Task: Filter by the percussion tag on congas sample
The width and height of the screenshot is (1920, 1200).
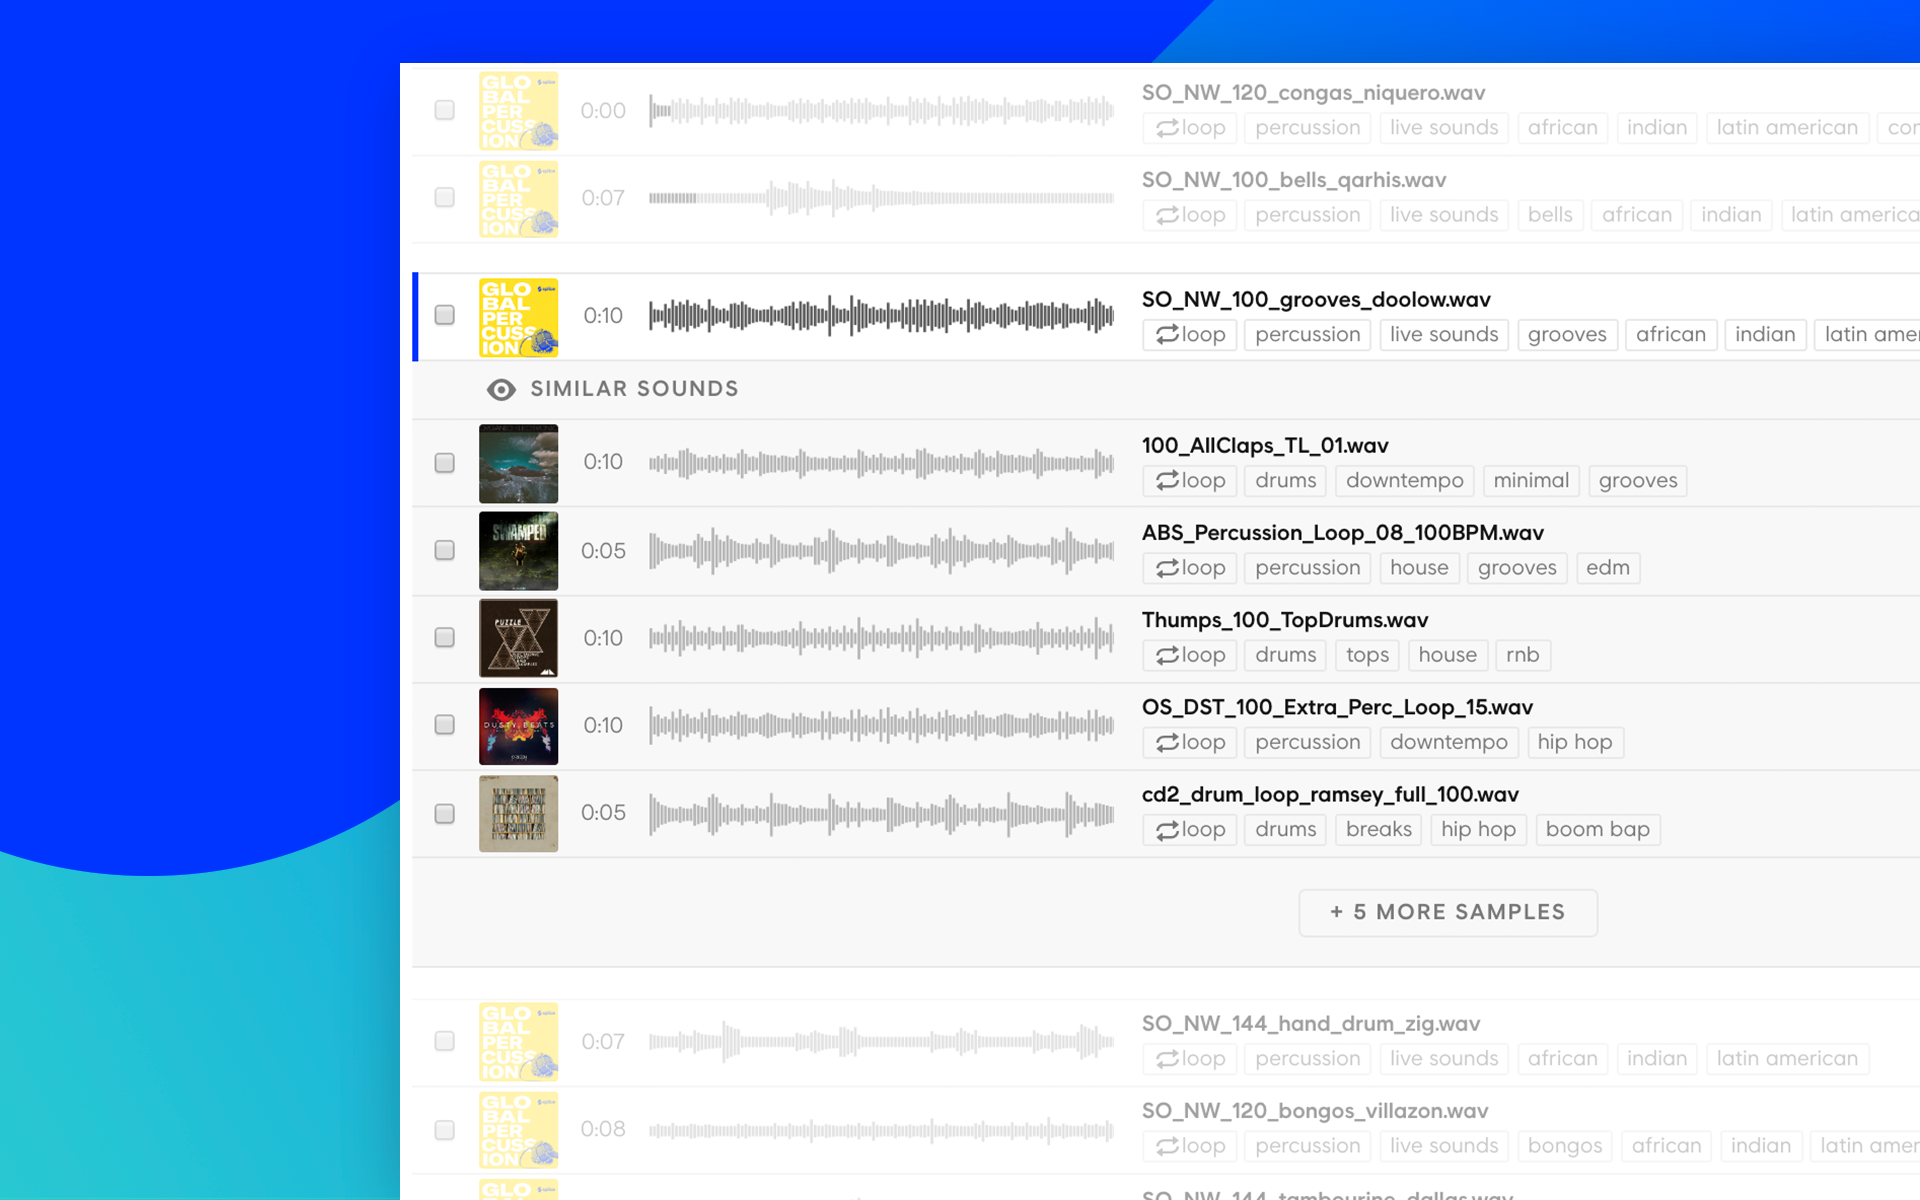Action: (1306, 128)
